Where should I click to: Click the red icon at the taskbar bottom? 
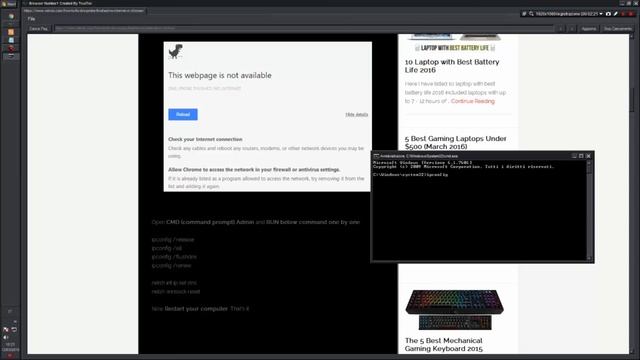(x=10, y=356)
